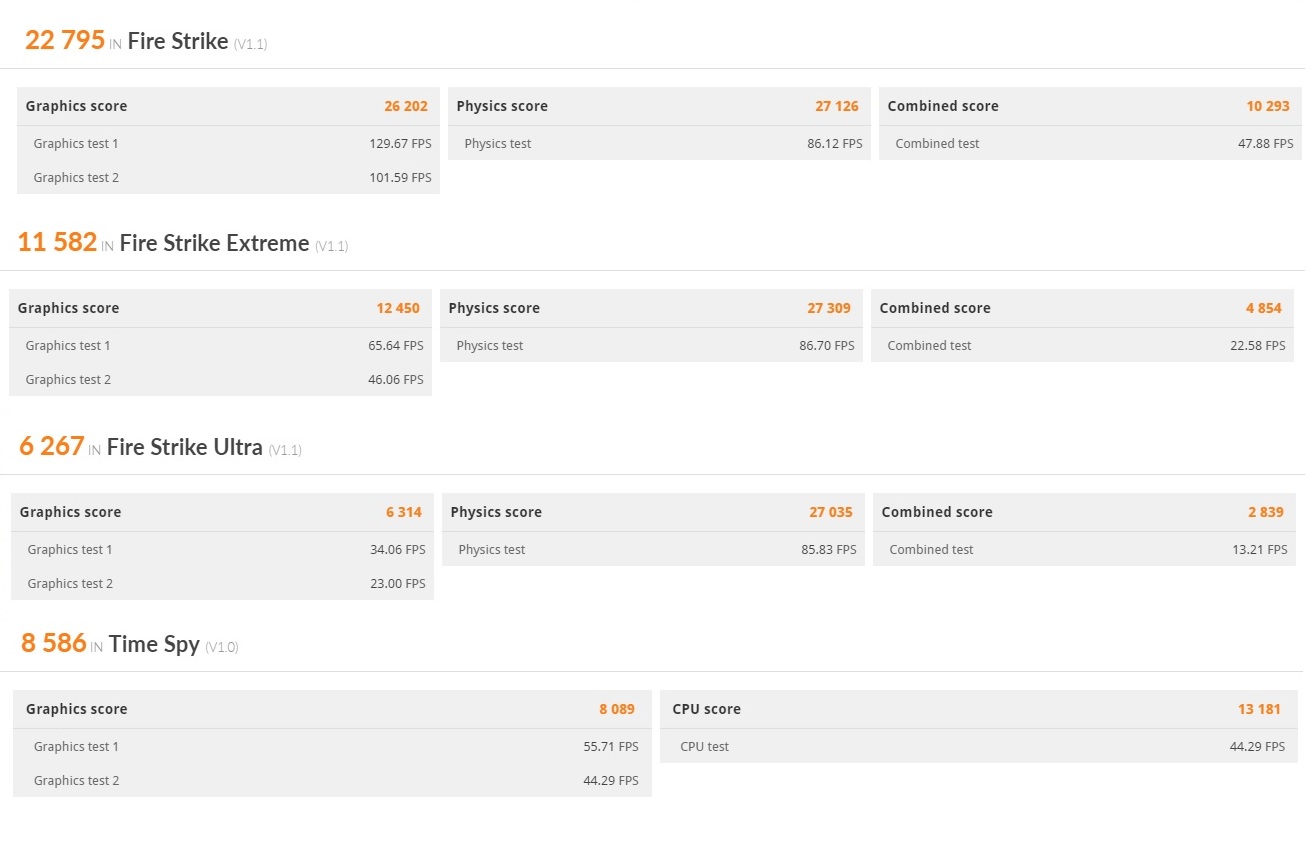Click the Fire Strike overall score 22 795
This screenshot has height=844, width=1314.
click(65, 40)
